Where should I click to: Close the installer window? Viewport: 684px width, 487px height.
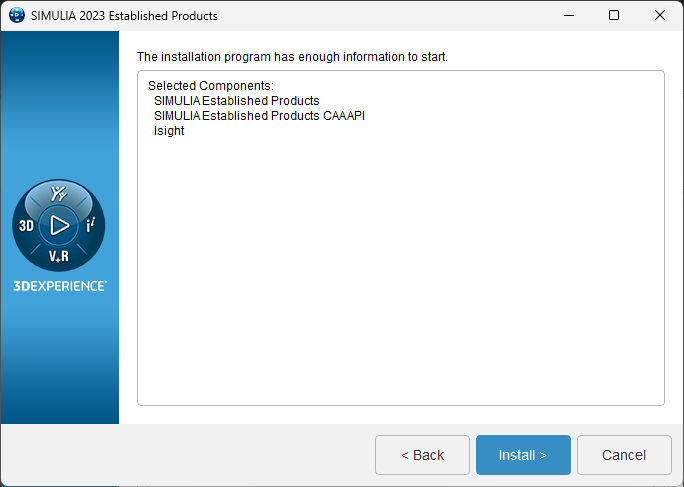(x=660, y=16)
